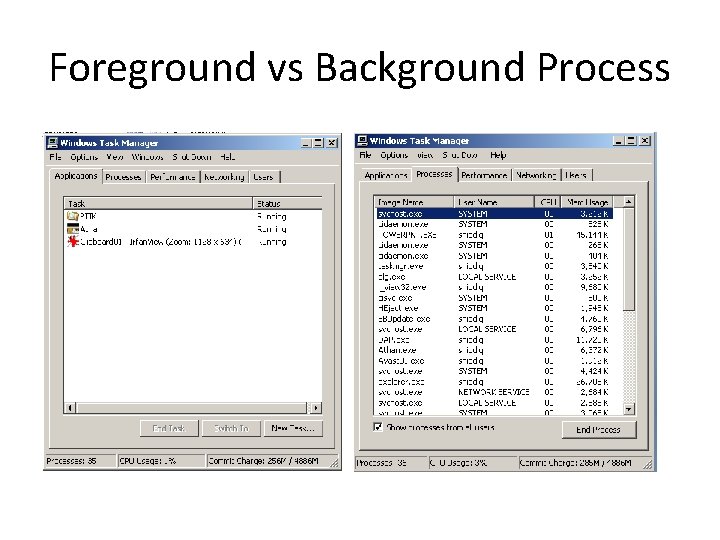Open Shut Down menu in left Task Manager
The width and height of the screenshot is (720, 540).
pyautogui.click(x=192, y=157)
